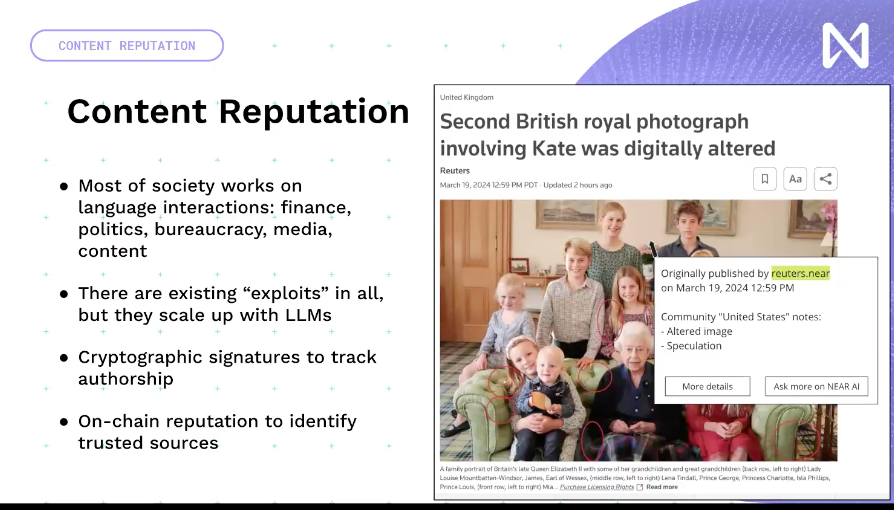Viewport: 894px width, 510px height.
Task: Click the Reuters byline text
Action: coord(455,171)
